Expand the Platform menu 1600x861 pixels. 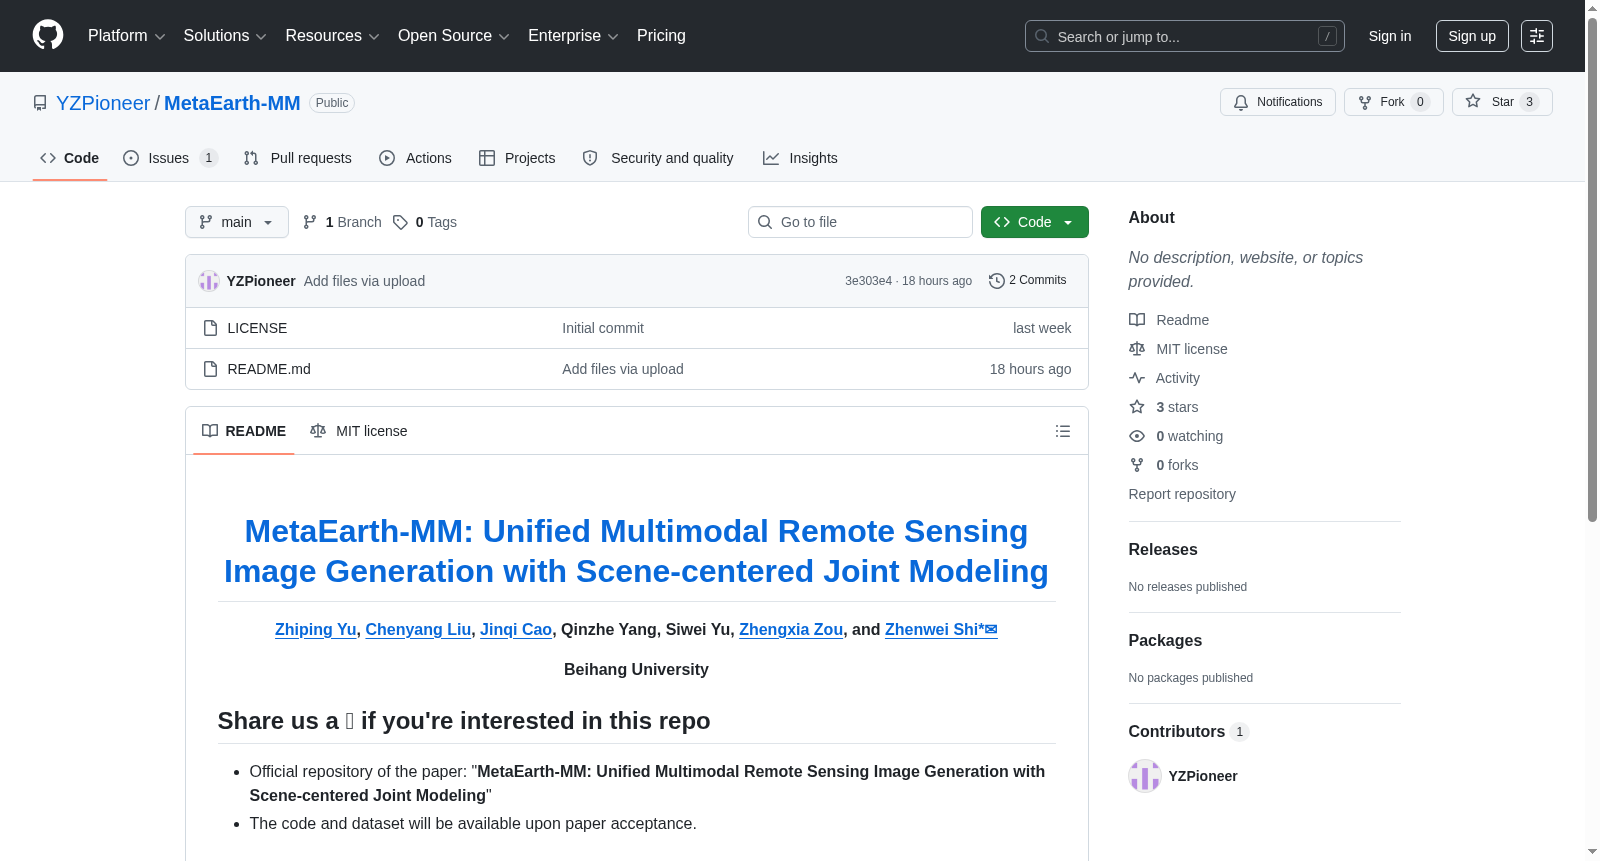pos(126,36)
